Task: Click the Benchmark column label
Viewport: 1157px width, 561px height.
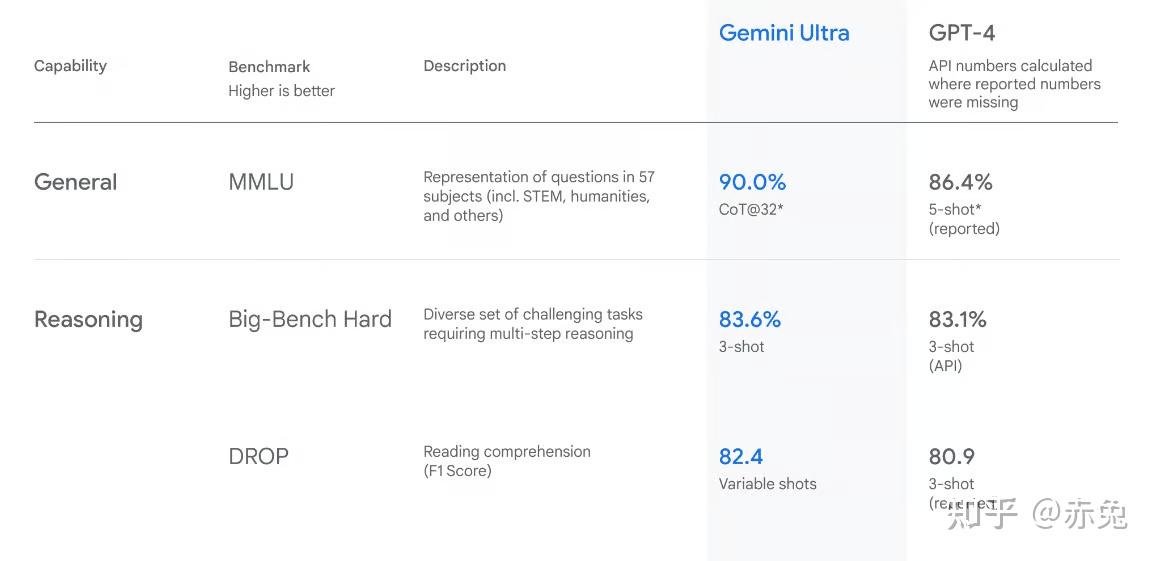Action: tap(269, 67)
